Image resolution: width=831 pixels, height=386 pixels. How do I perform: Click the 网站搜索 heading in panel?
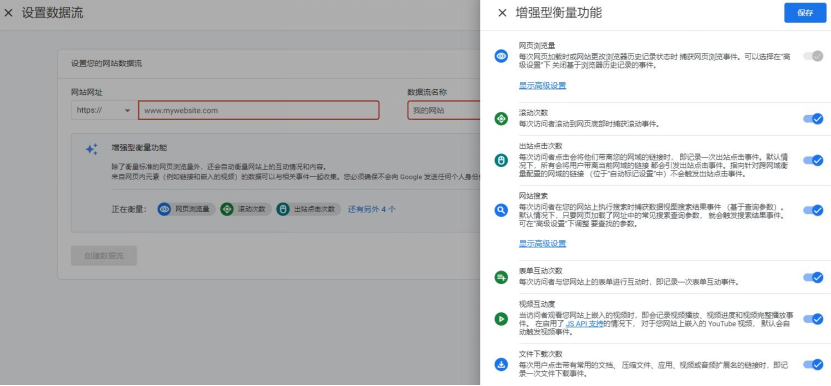(x=533, y=196)
